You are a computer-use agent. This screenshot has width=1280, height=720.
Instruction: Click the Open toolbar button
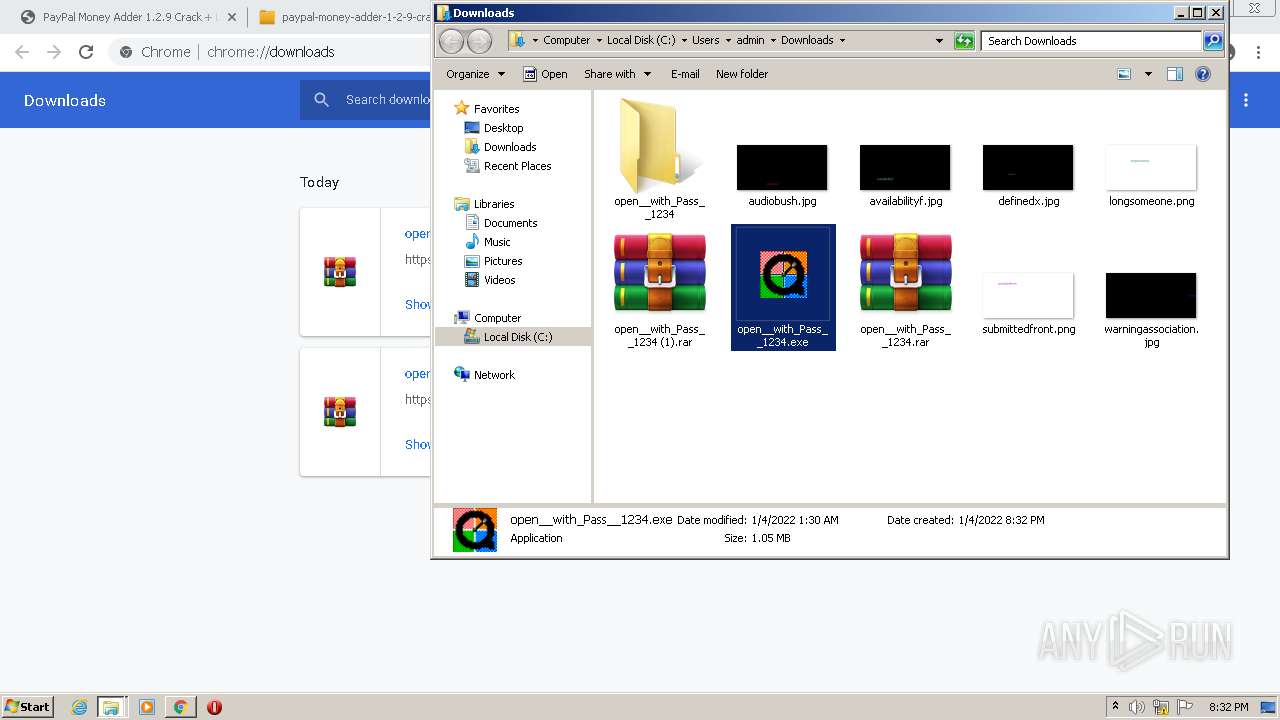coord(546,74)
